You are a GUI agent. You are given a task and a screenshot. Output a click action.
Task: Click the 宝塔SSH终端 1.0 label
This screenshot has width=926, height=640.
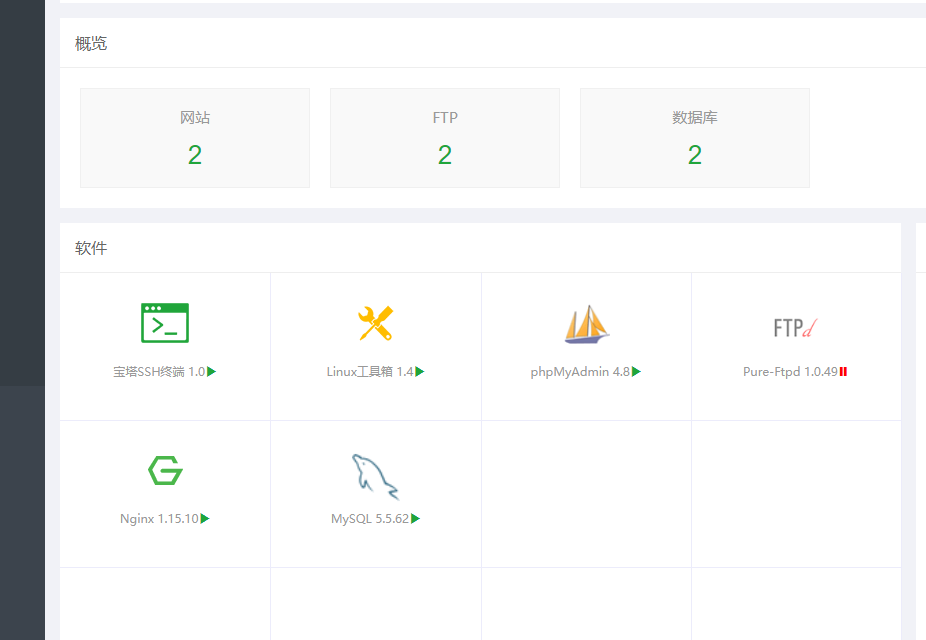pyautogui.click(x=159, y=371)
